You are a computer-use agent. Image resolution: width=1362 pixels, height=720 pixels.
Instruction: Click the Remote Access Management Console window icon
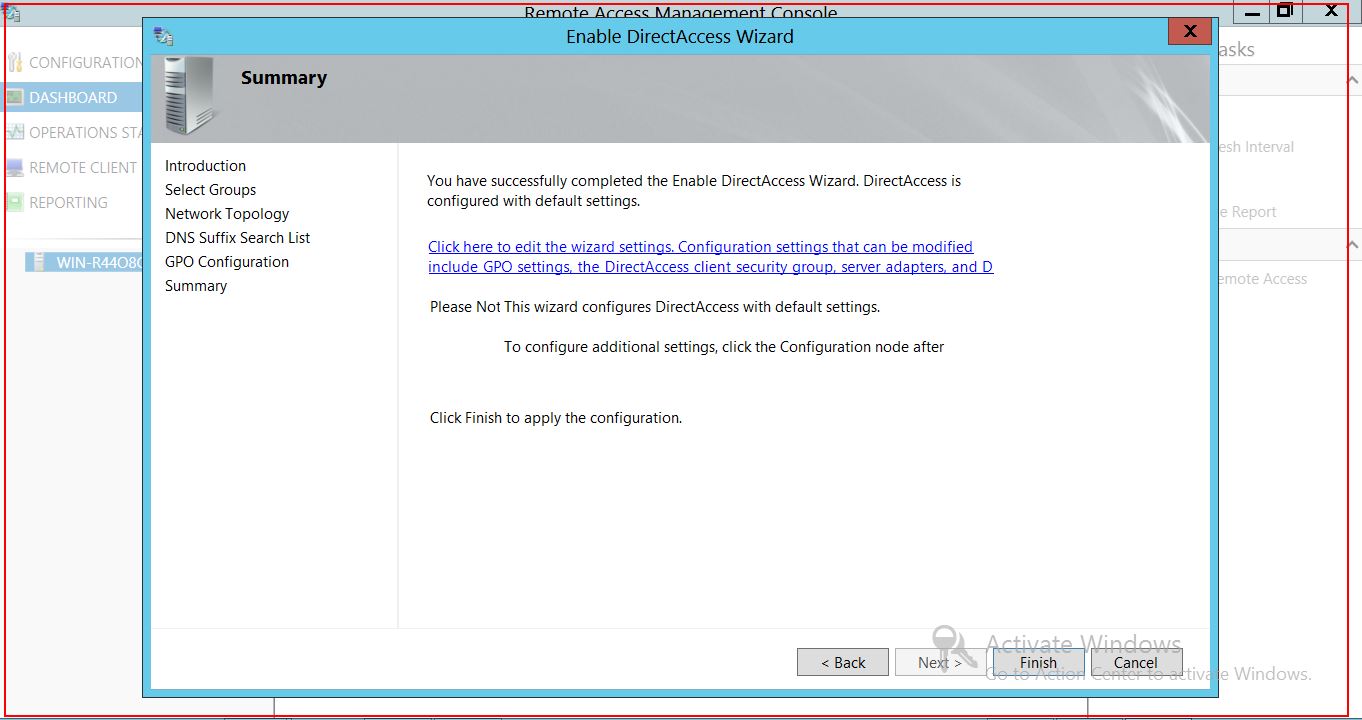11,13
